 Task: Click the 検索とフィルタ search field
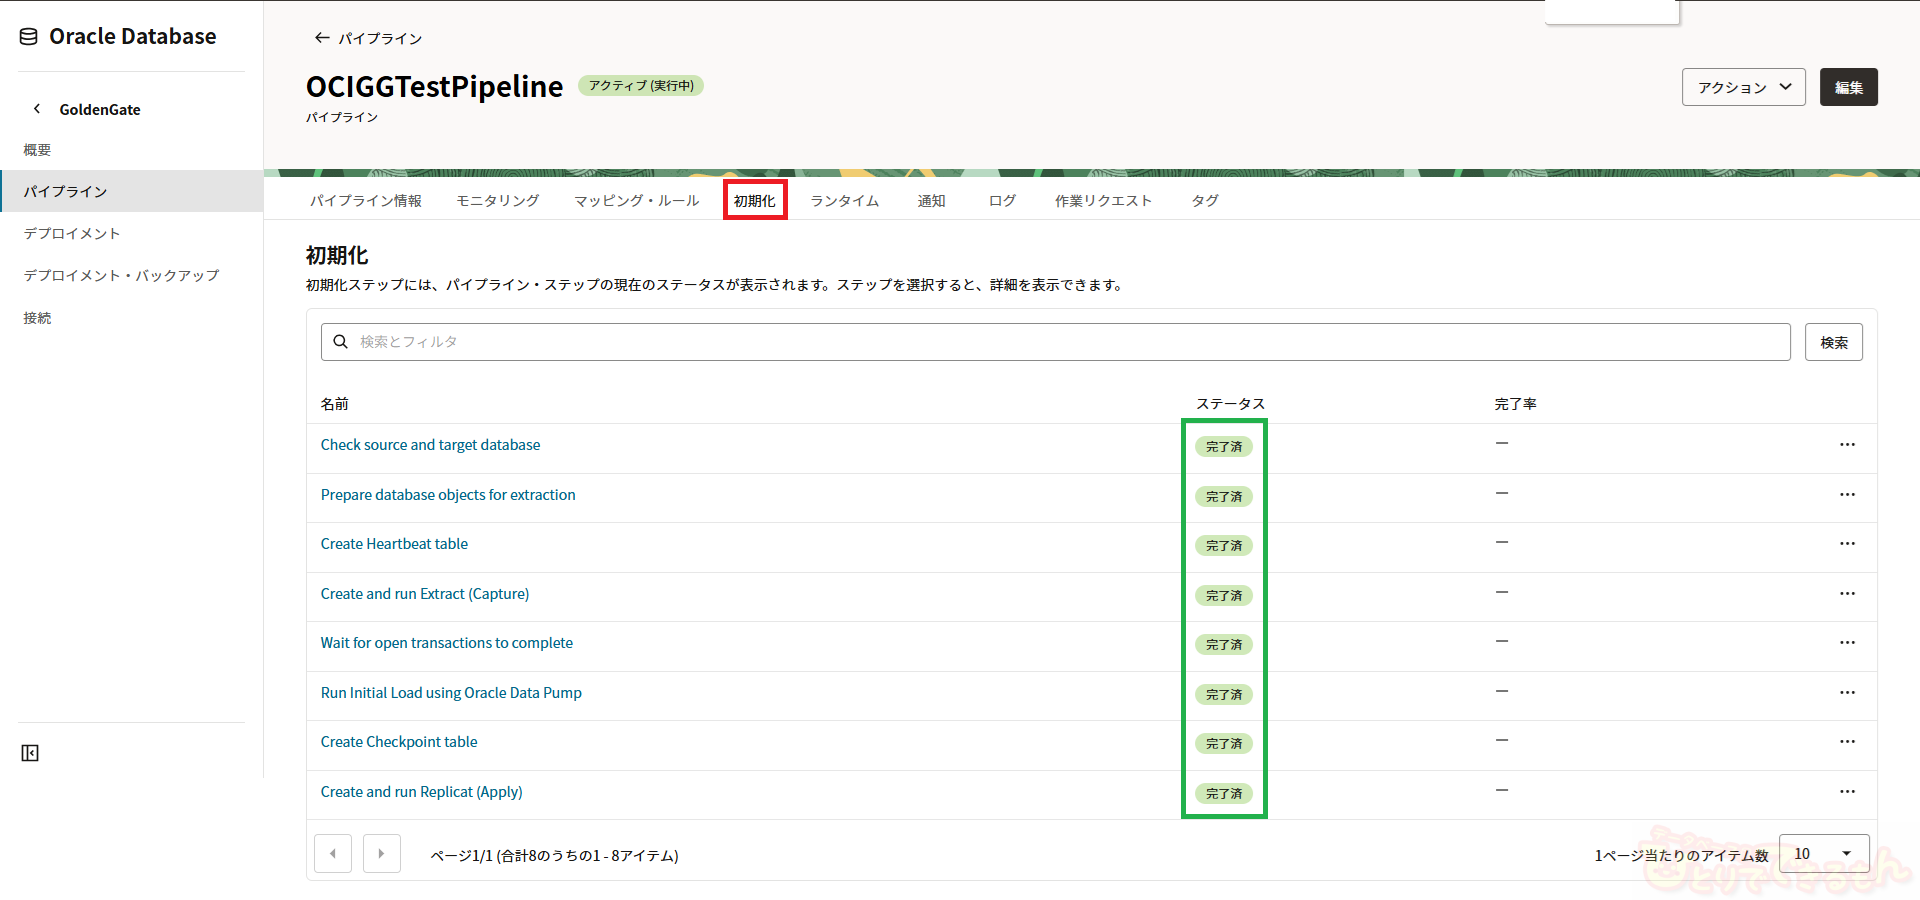click(x=1055, y=342)
